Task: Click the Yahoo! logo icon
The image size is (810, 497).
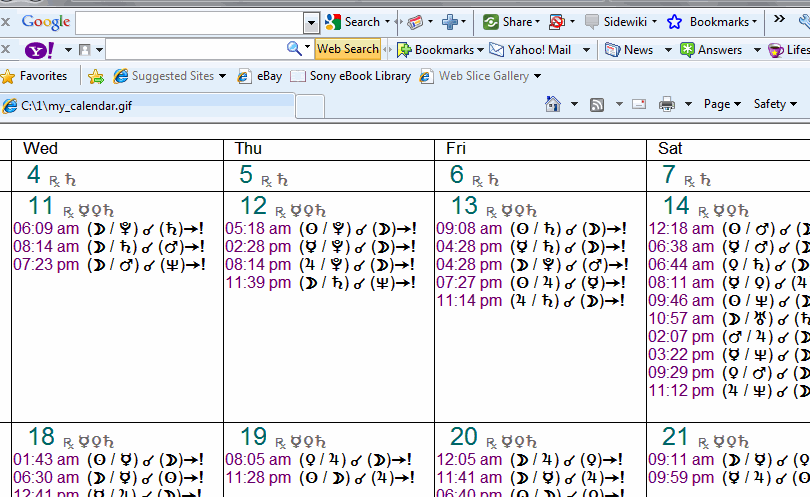Action: coord(39,49)
